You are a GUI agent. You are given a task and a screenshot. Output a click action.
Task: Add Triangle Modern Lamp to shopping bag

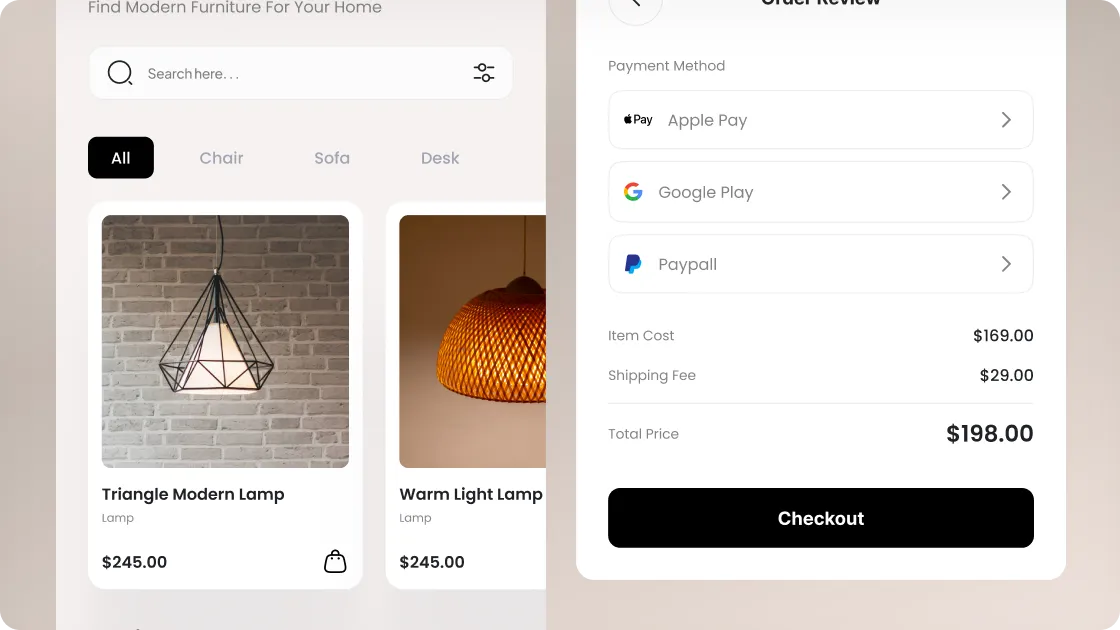pyautogui.click(x=335, y=561)
